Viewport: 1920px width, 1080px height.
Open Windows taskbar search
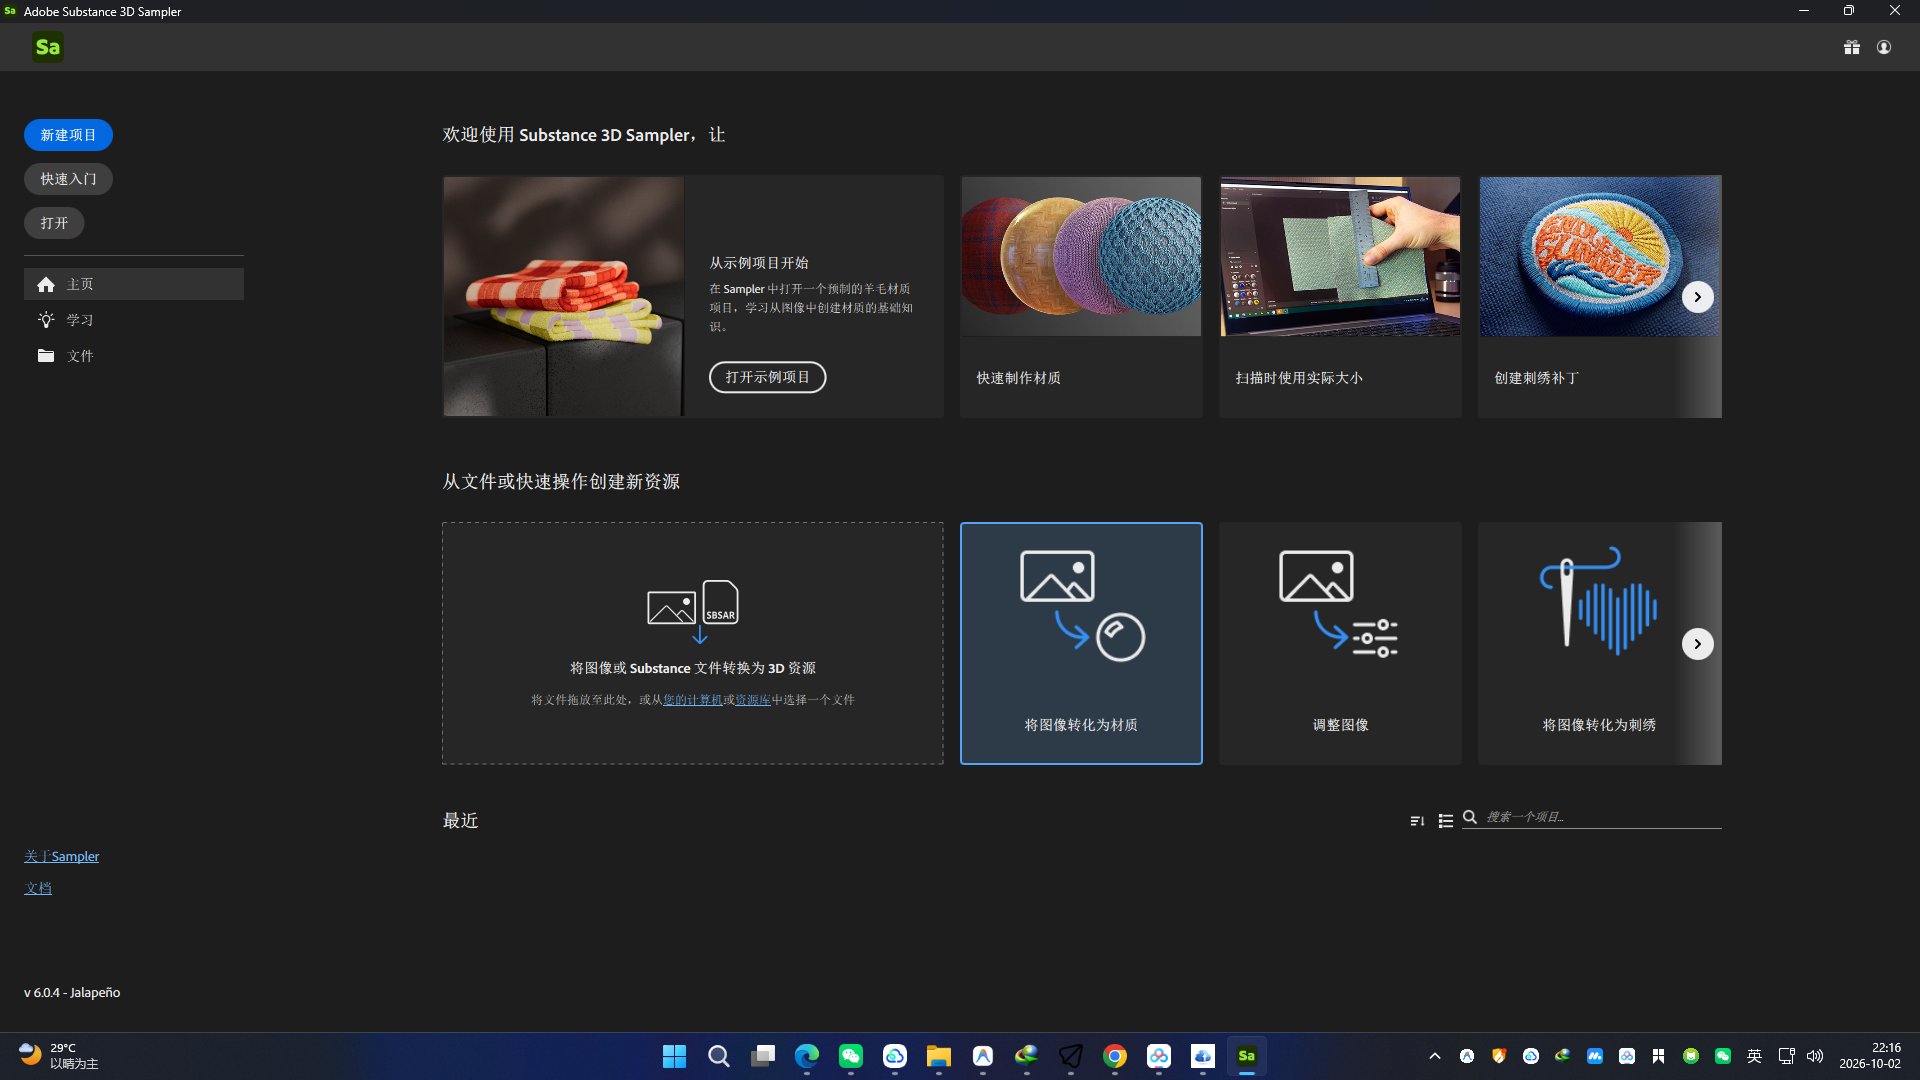[x=718, y=1056]
